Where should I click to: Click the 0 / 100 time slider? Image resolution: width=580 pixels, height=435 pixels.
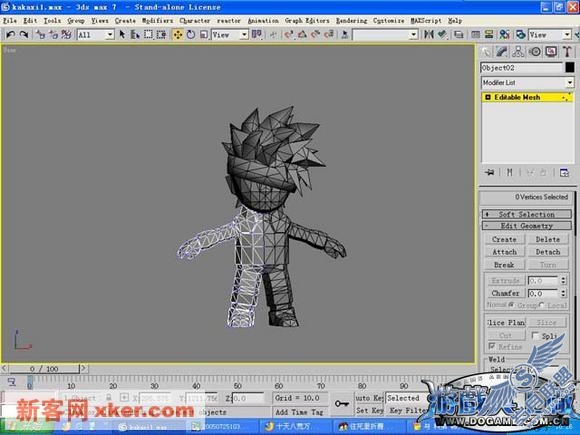pyautogui.click(x=44, y=369)
